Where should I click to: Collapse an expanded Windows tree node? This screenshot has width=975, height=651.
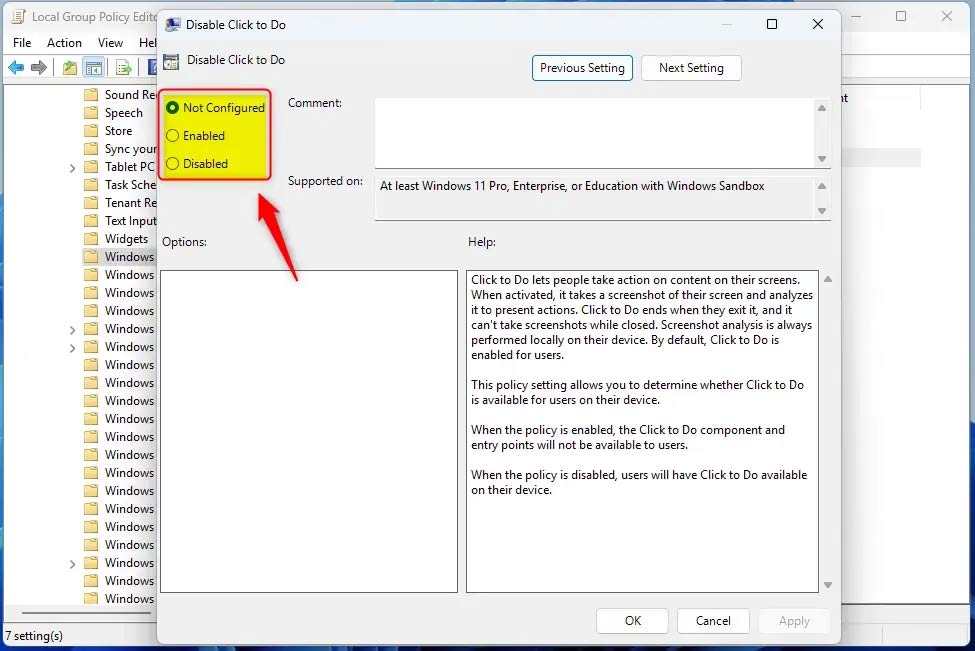(x=72, y=328)
